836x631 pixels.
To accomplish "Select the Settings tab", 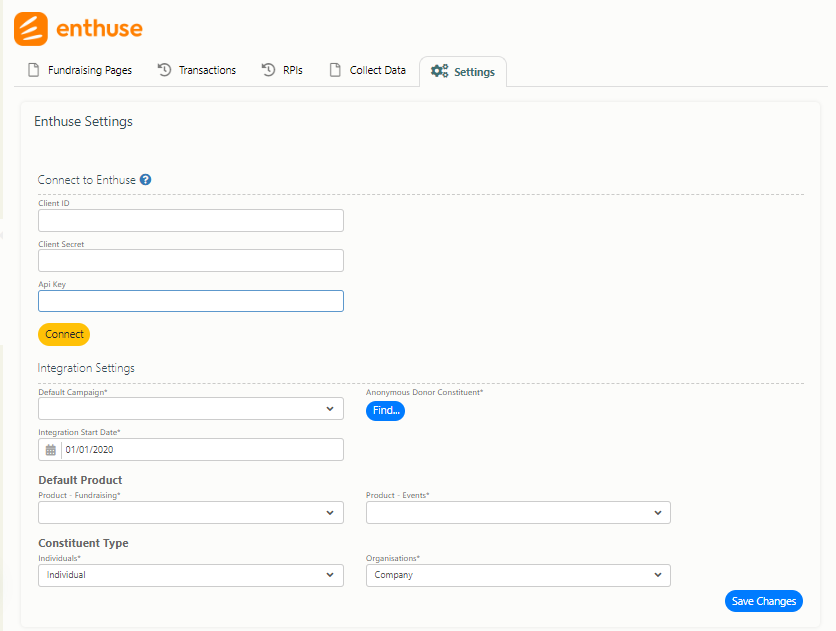I will [x=463, y=71].
